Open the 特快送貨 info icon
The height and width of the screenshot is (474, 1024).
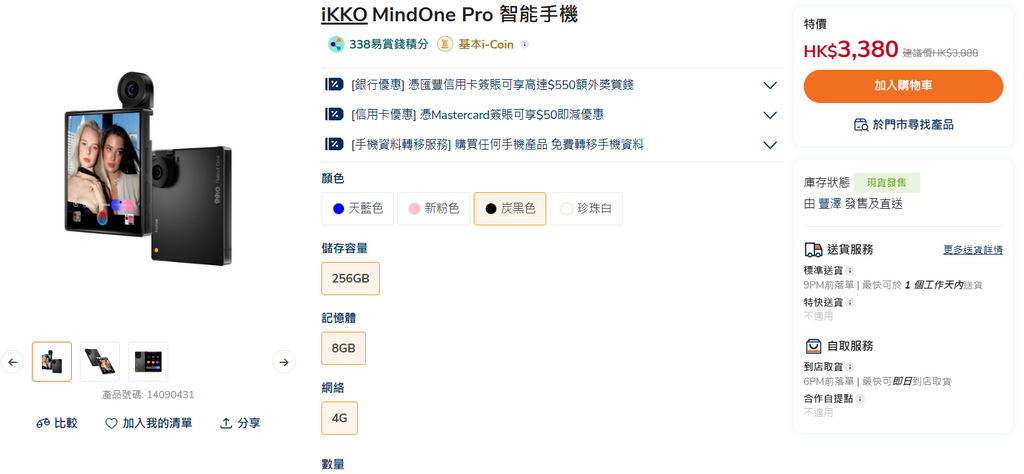click(850, 302)
